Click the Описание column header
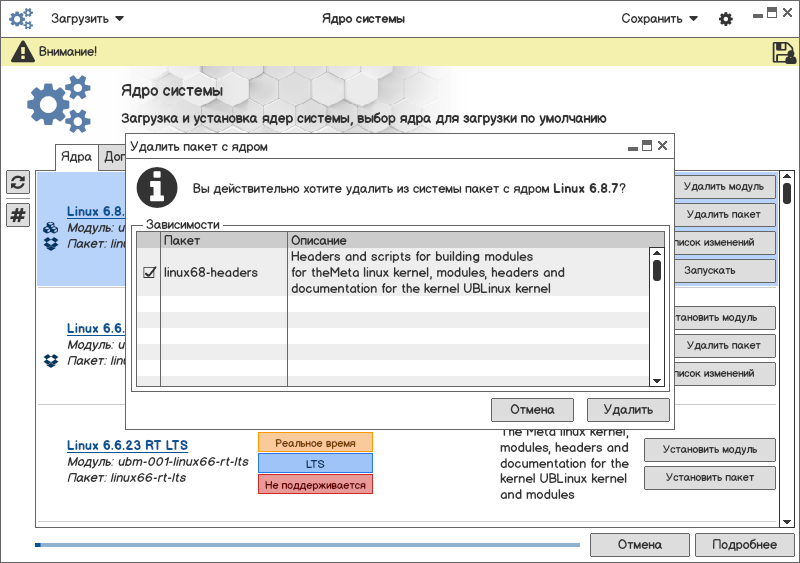 coord(318,241)
